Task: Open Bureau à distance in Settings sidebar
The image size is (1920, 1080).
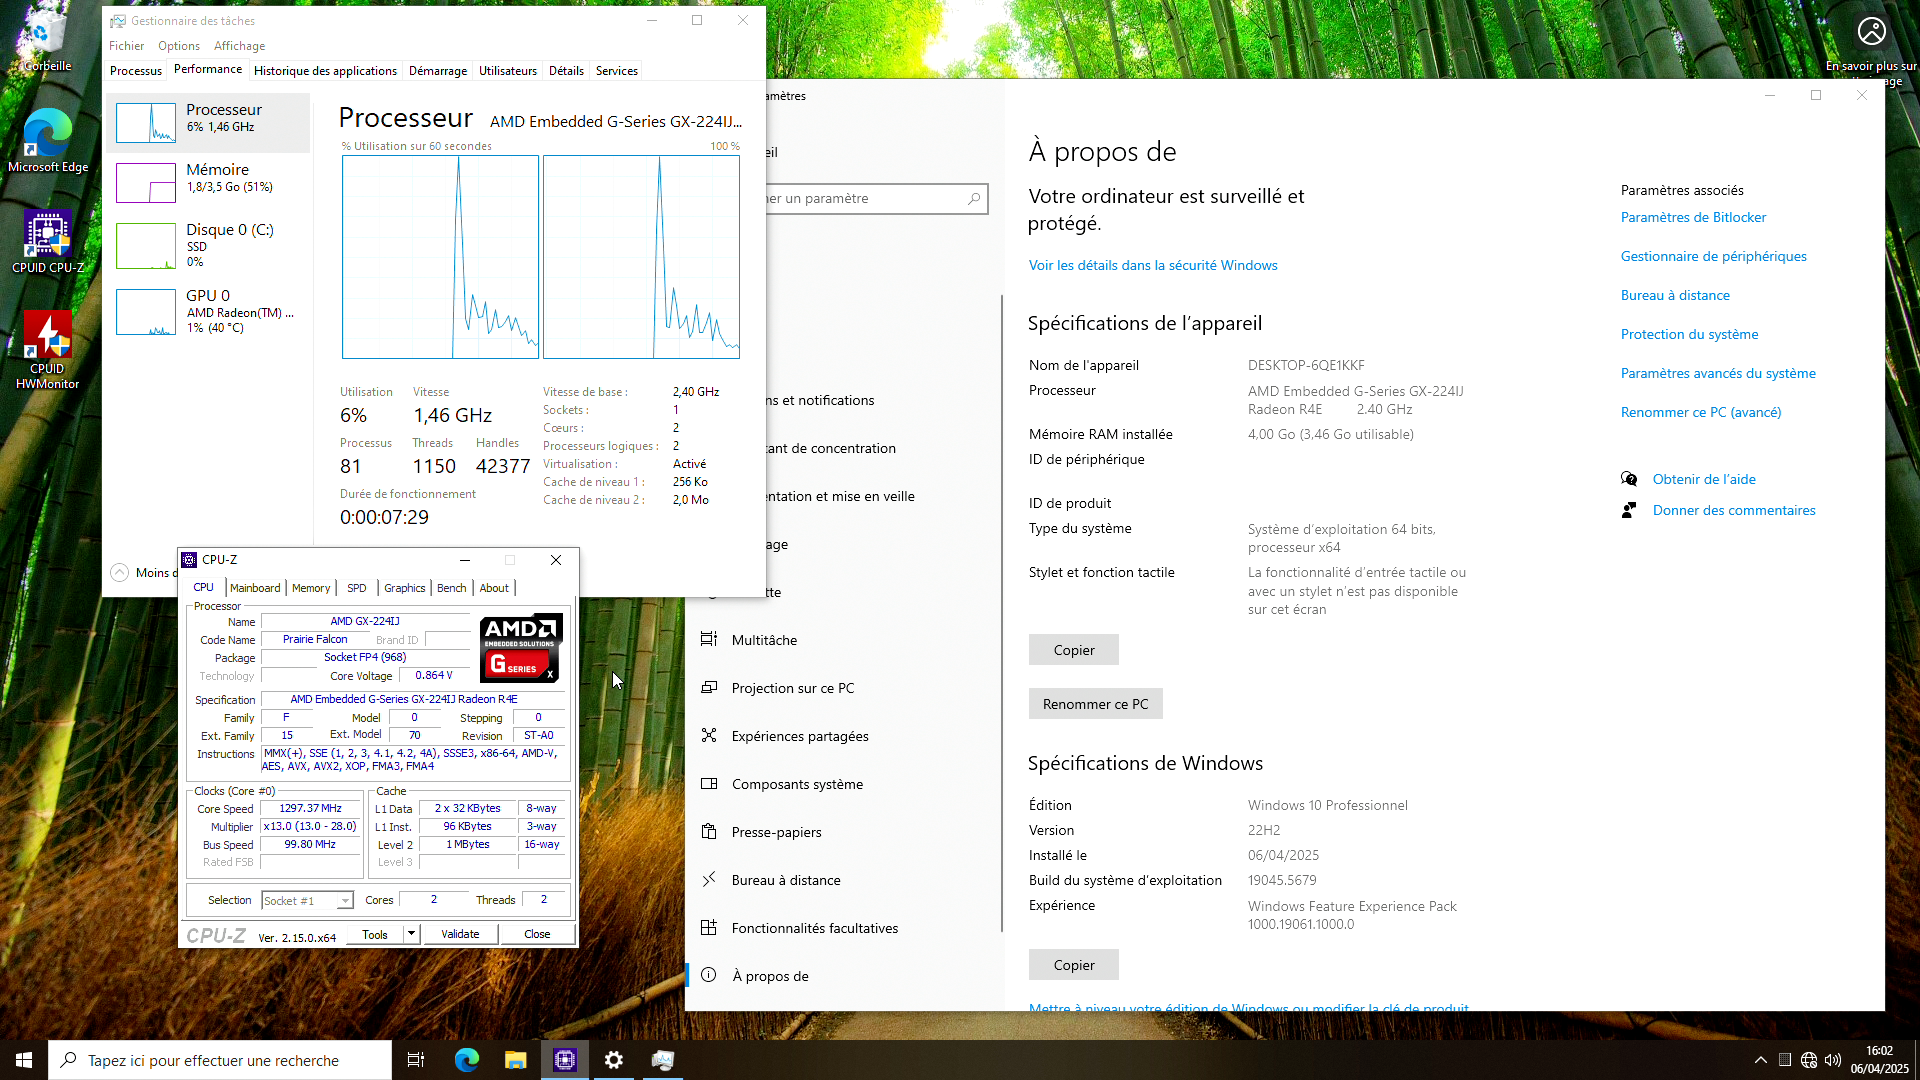Action: coord(786,880)
